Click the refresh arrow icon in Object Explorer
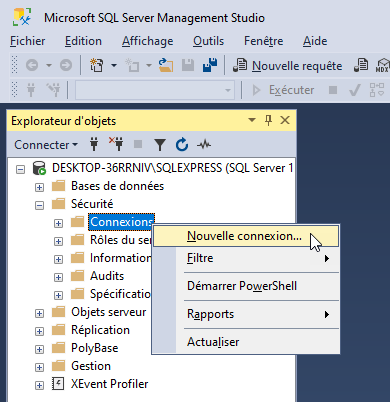Viewport: 390px width, 402px height. tap(182, 145)
